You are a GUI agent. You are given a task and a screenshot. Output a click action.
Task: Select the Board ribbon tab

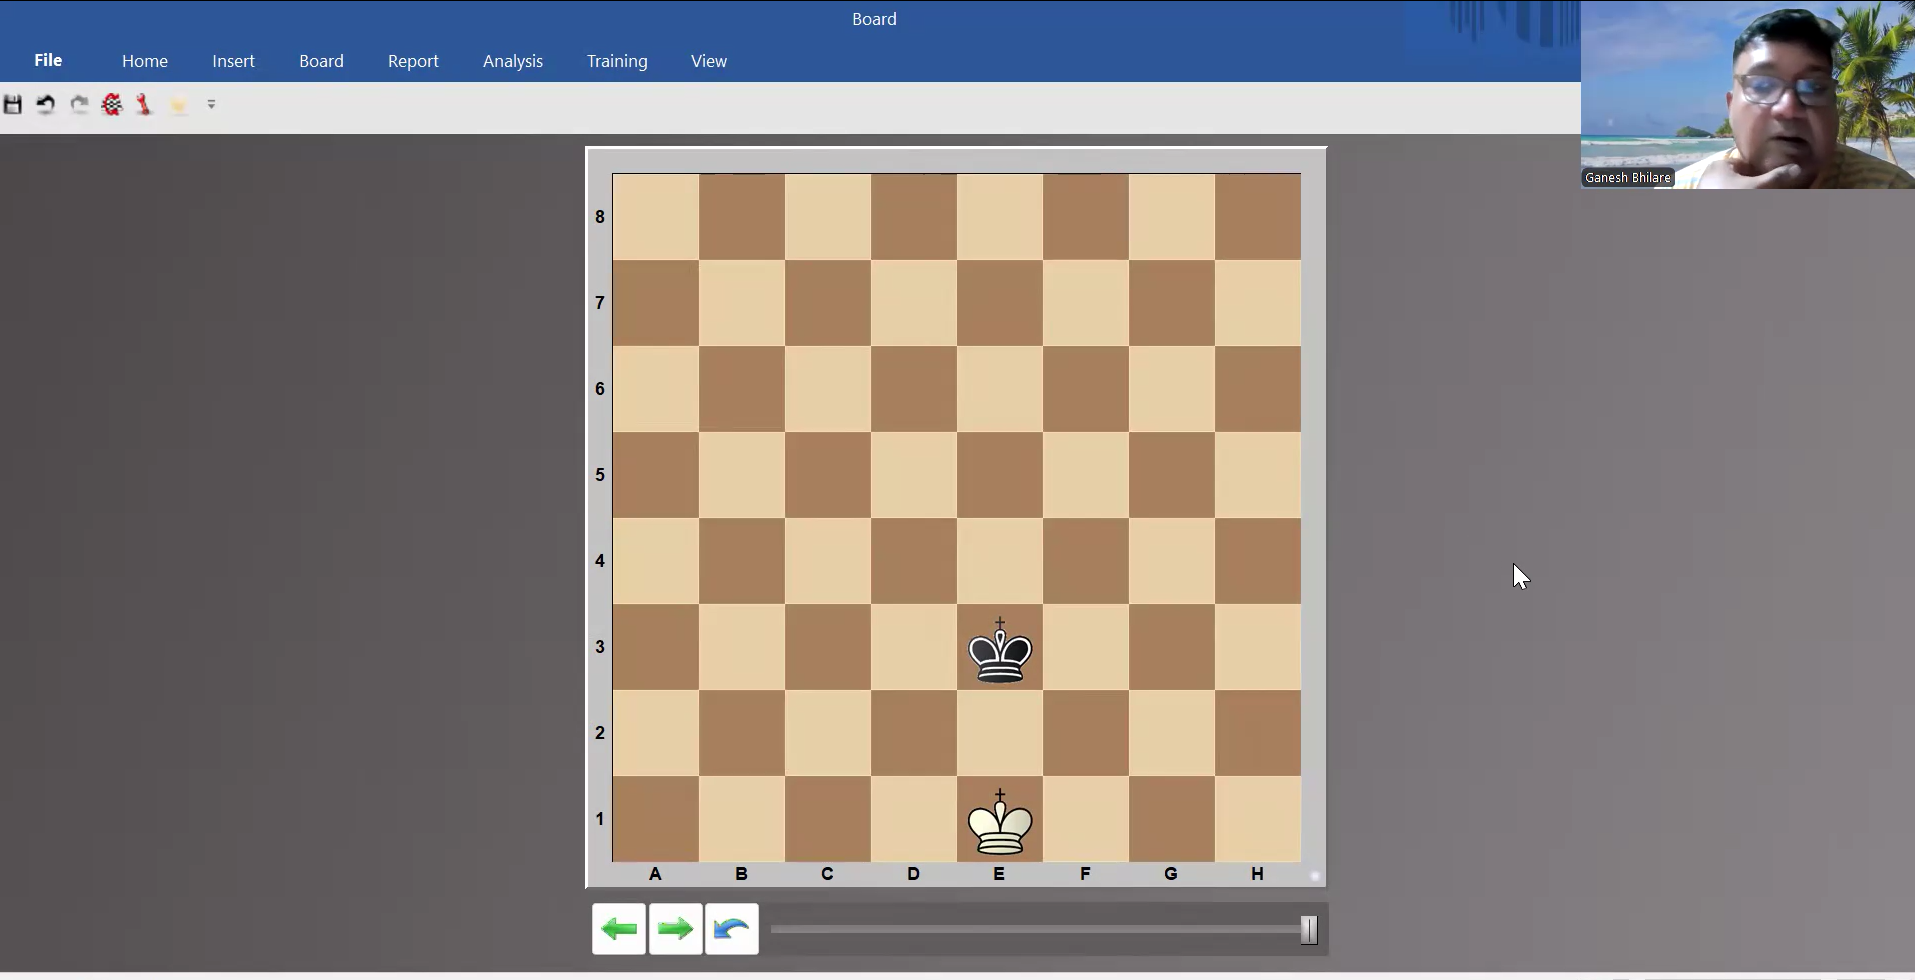(x=321, y=61)
